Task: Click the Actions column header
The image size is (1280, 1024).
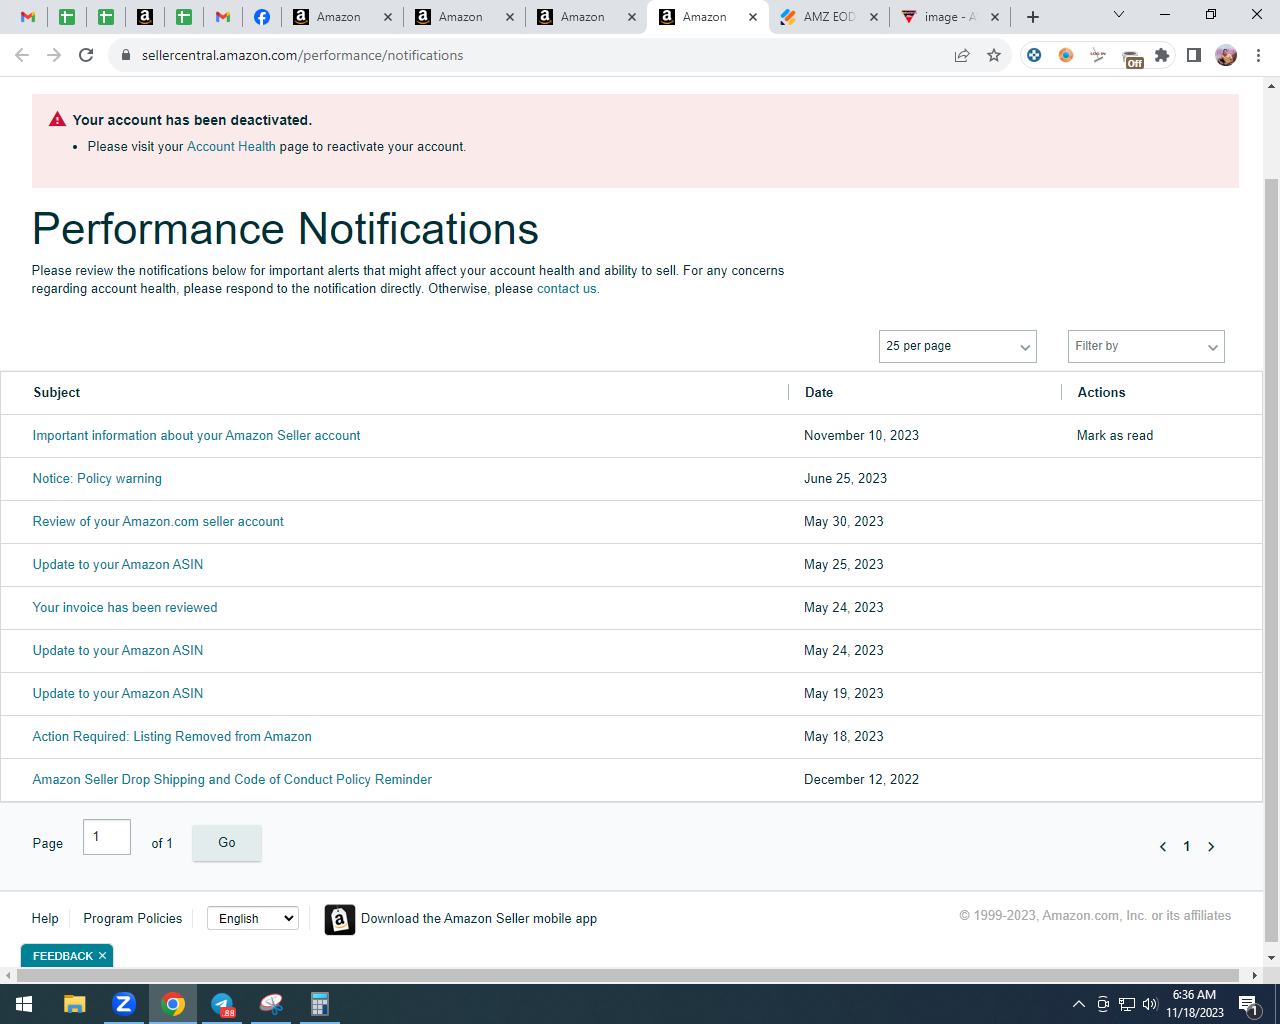Action: pyautogui.click(x=1101, y=393)
